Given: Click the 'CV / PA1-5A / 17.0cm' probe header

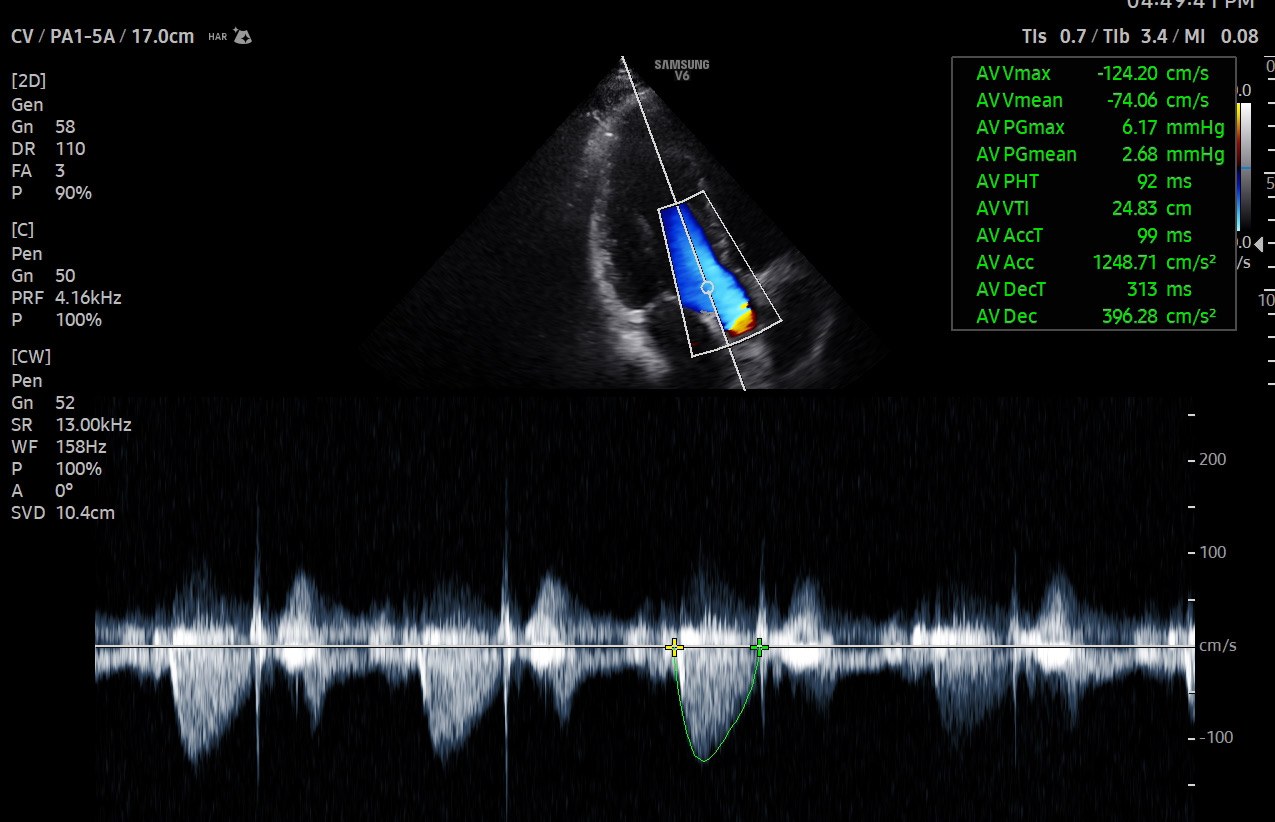Looking at the screenshot, I should pyautogui.click(x=103, y=37).
